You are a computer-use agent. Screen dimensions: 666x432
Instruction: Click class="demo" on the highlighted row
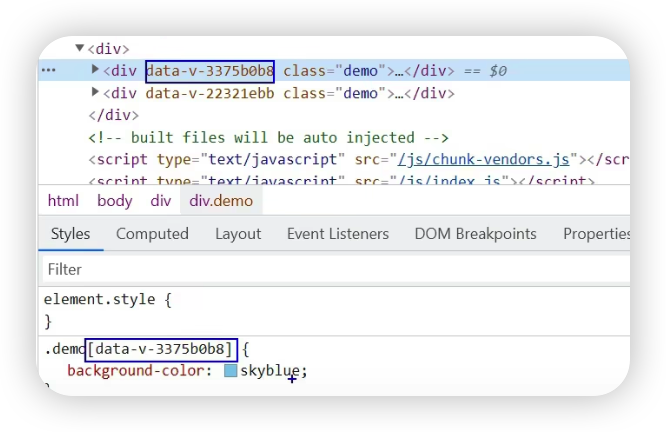[x=334, y=71]
